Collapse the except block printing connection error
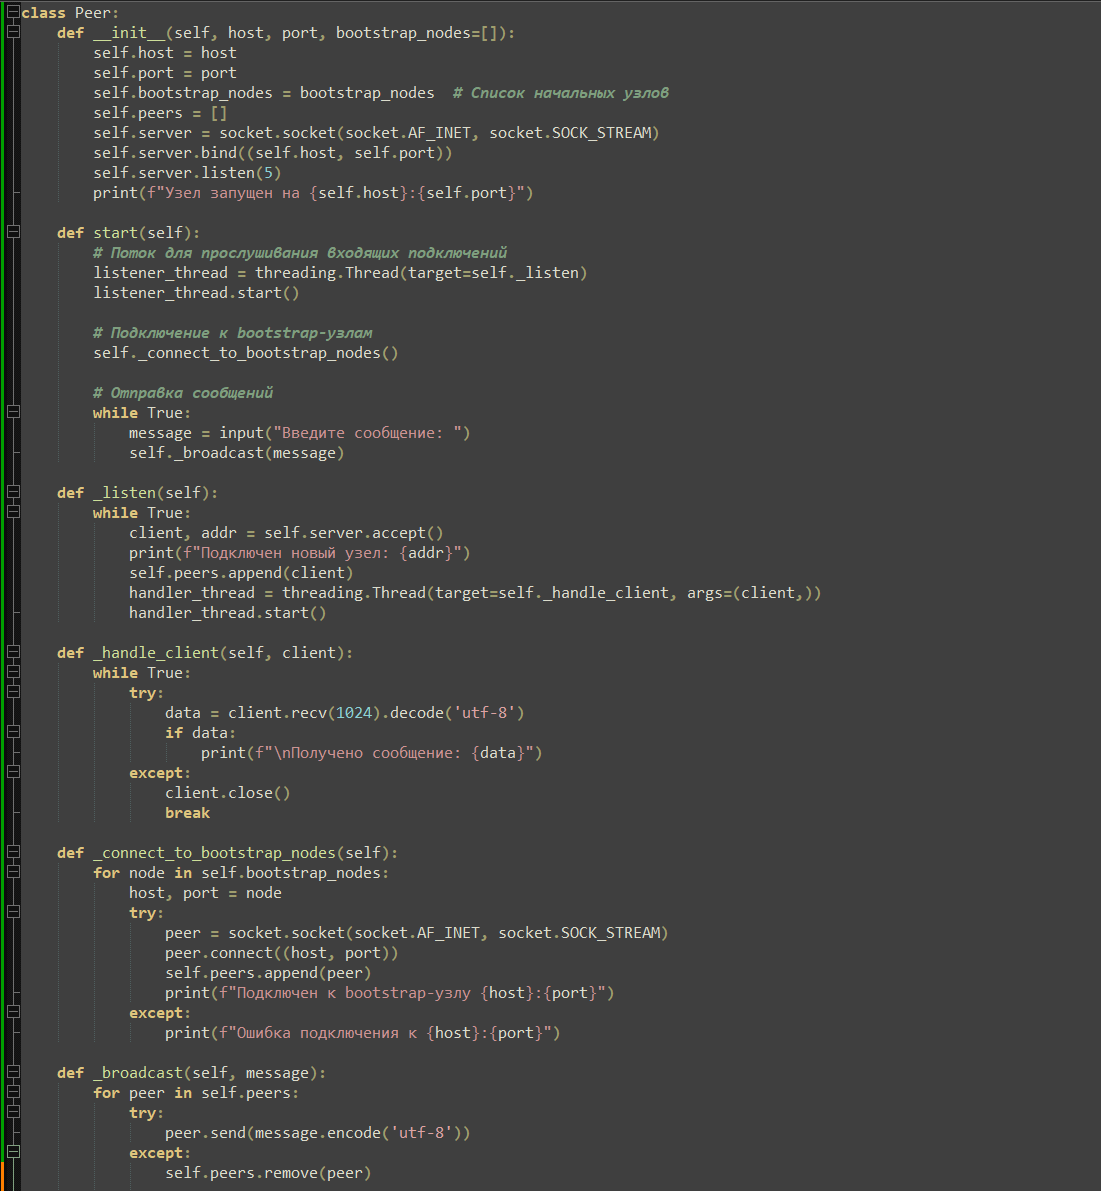Image resolution: width=1101 pixels, height=1191 pixels. [x=13, y=1013]
